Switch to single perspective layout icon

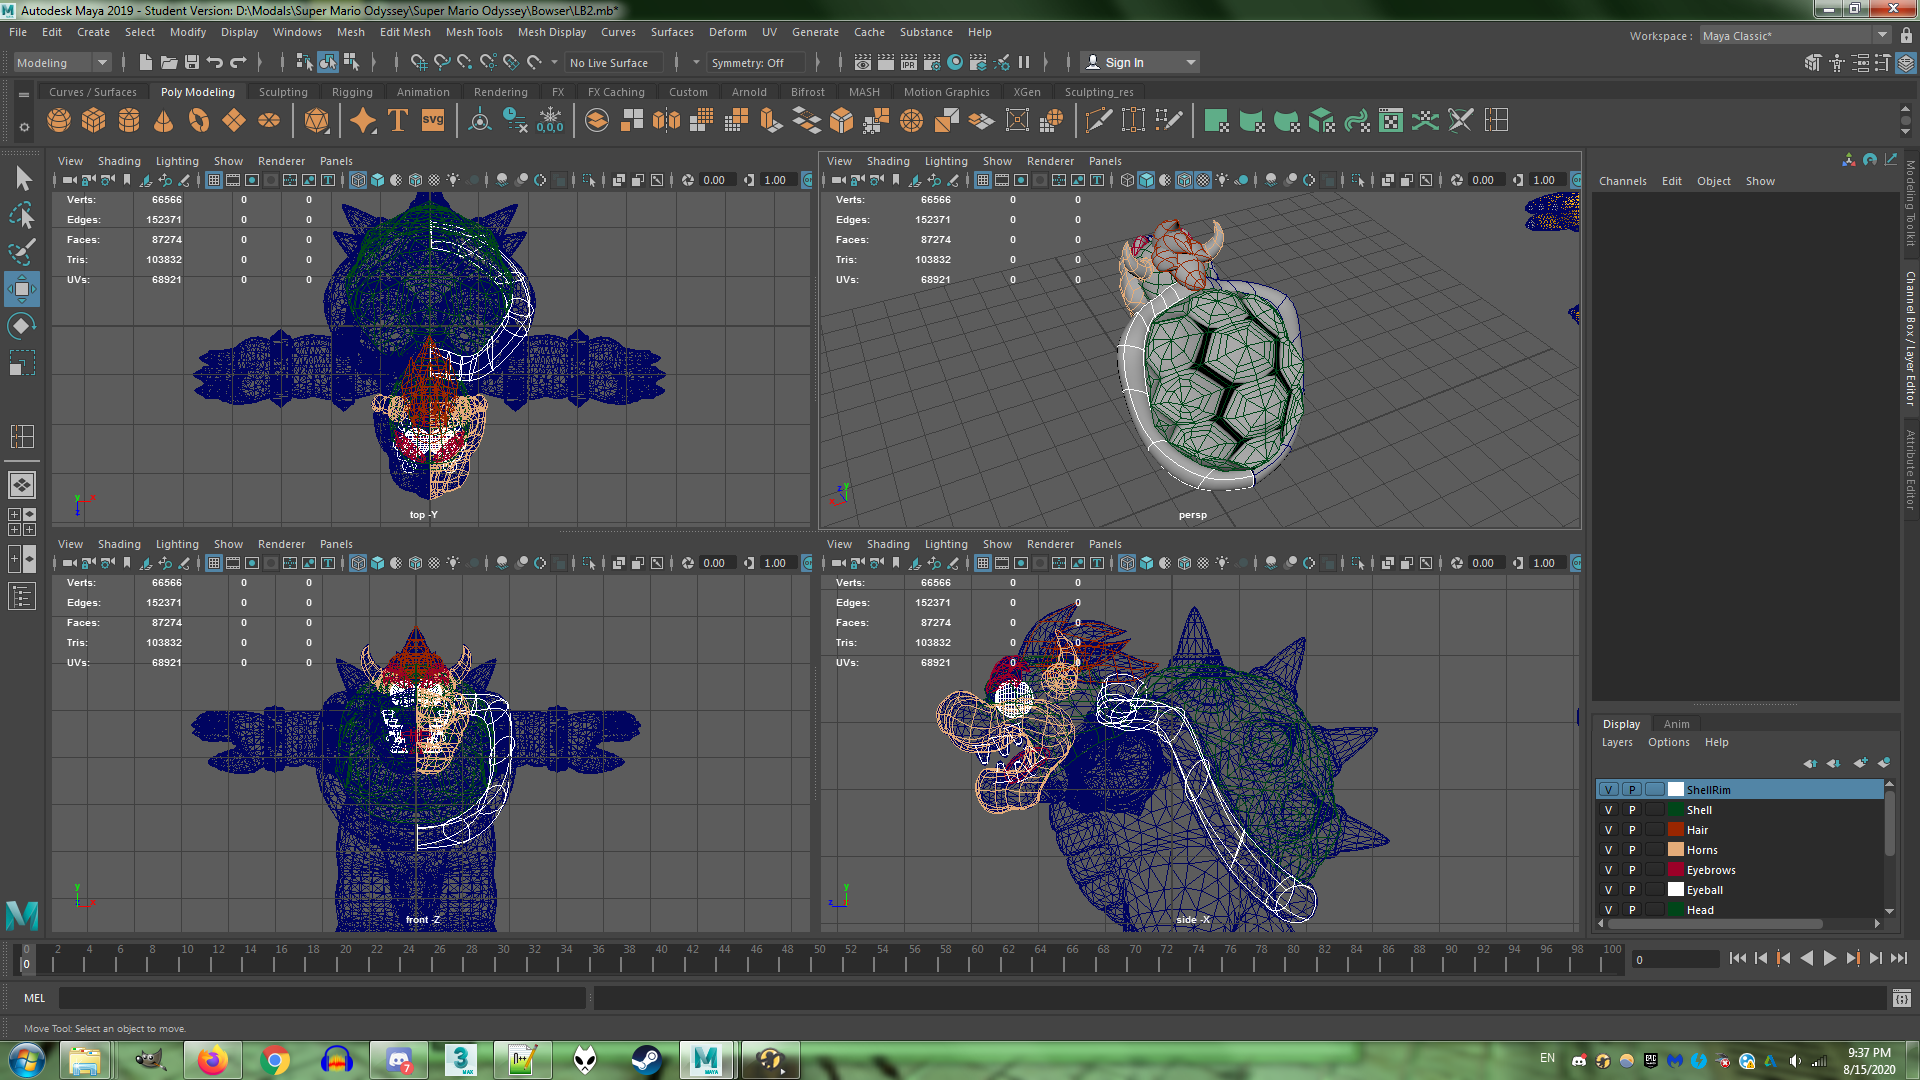[22, 485]
